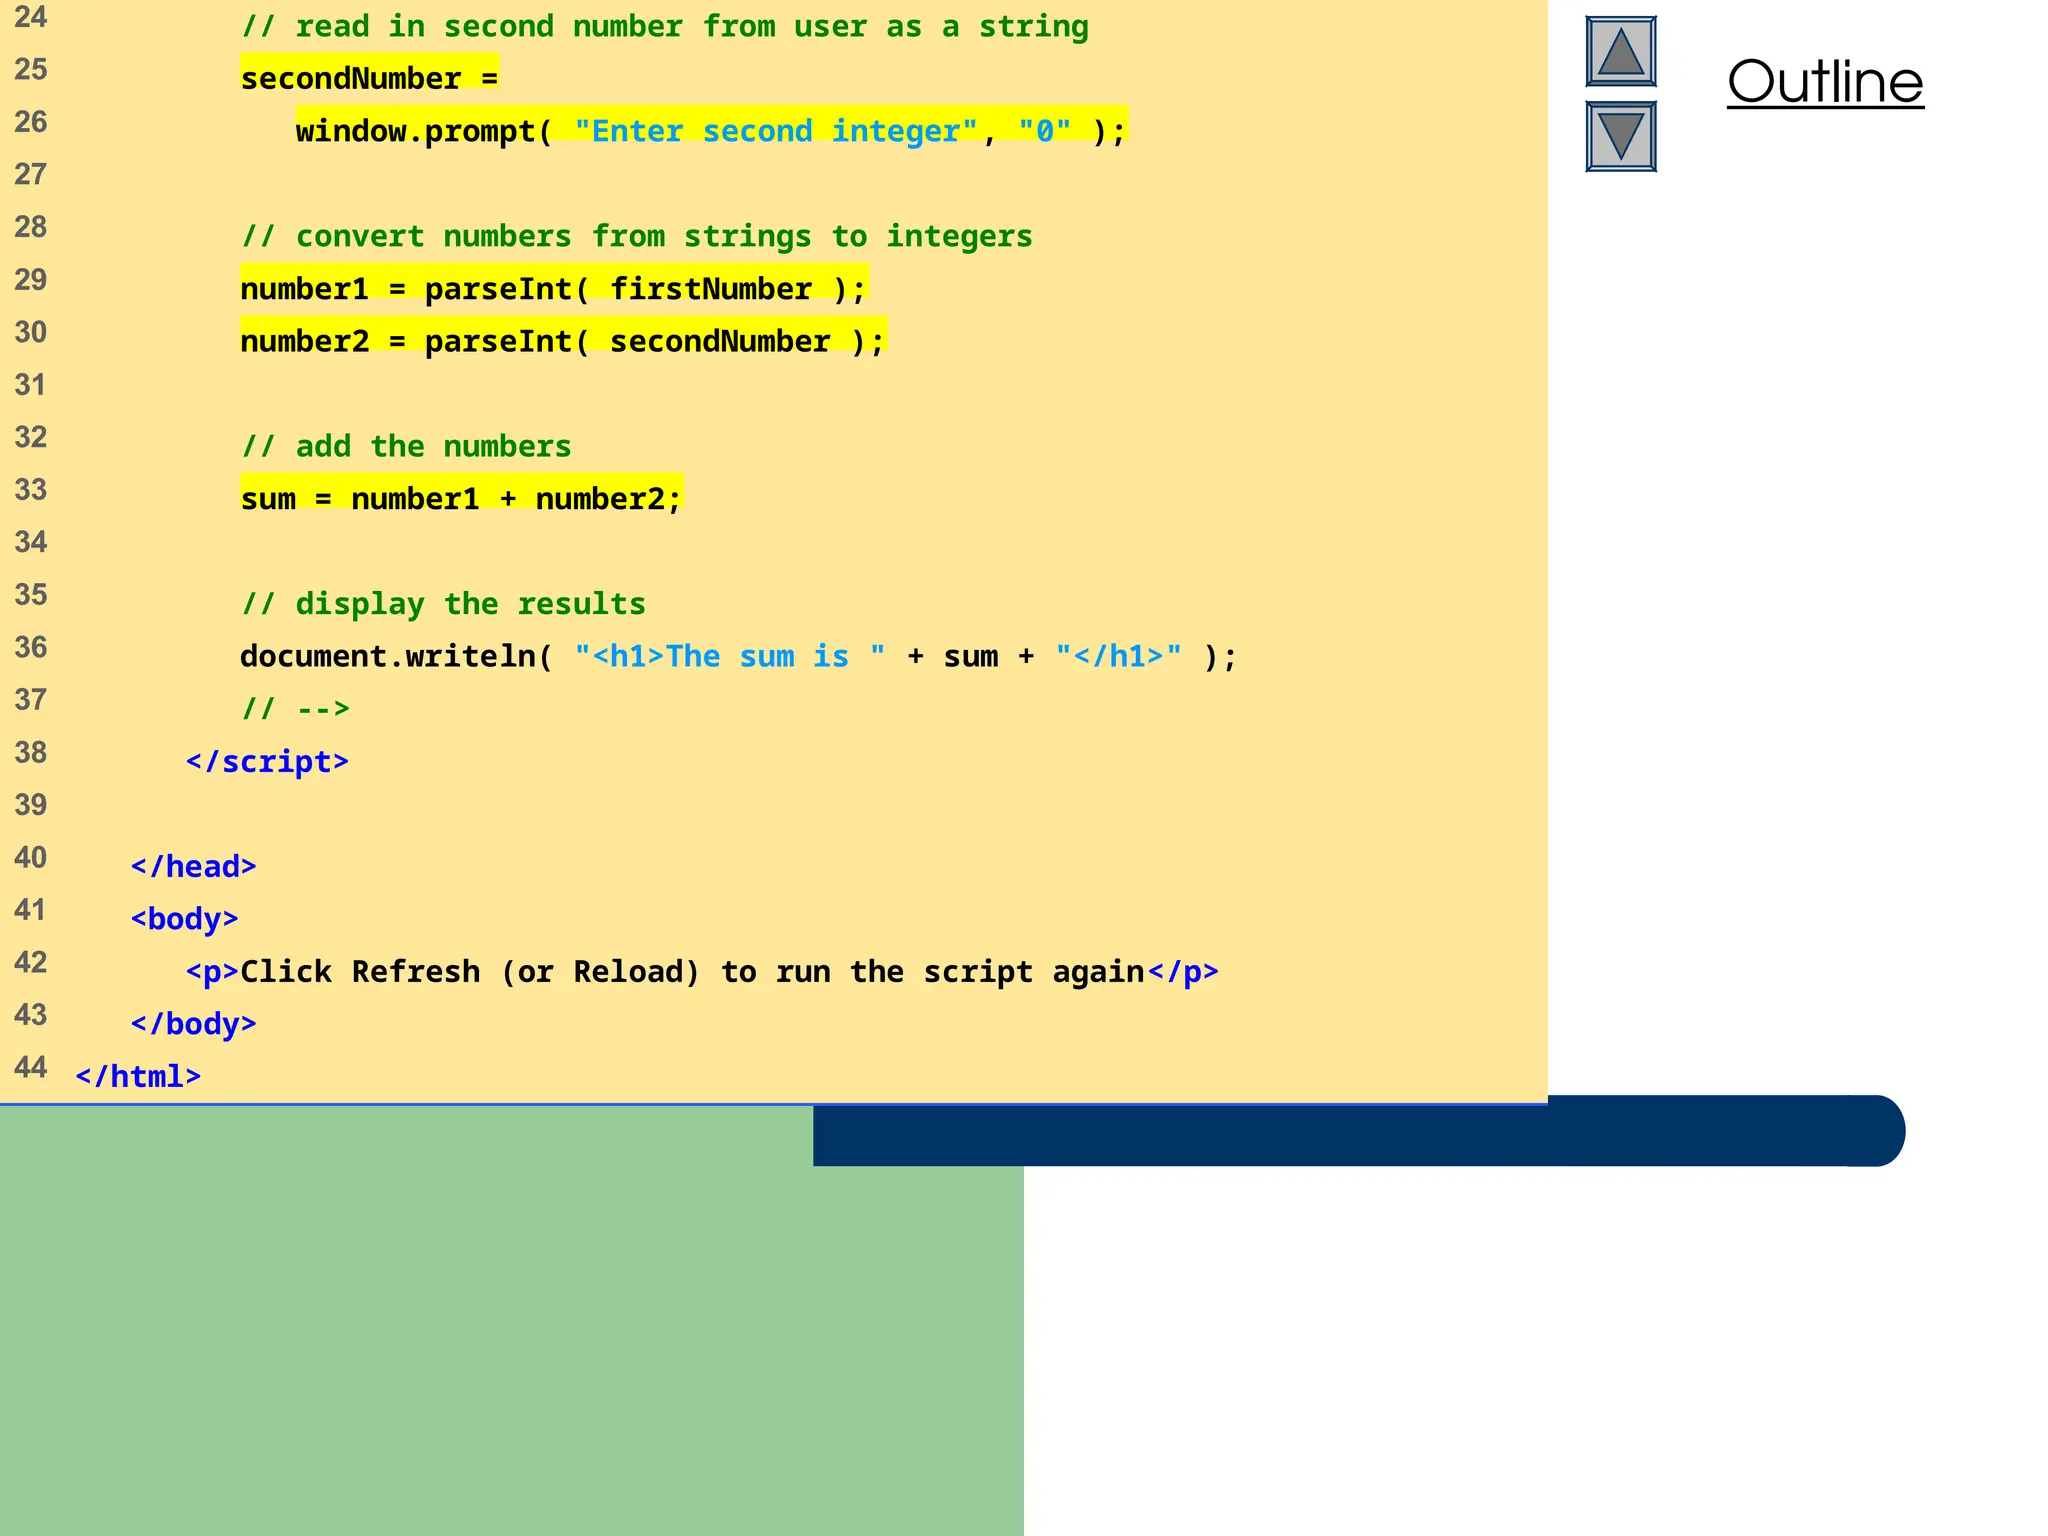This screenshot has height=1536, width=2048.
Task: Click the 'secondNumber =' highlighted code
Action: (x=369, y=78)
